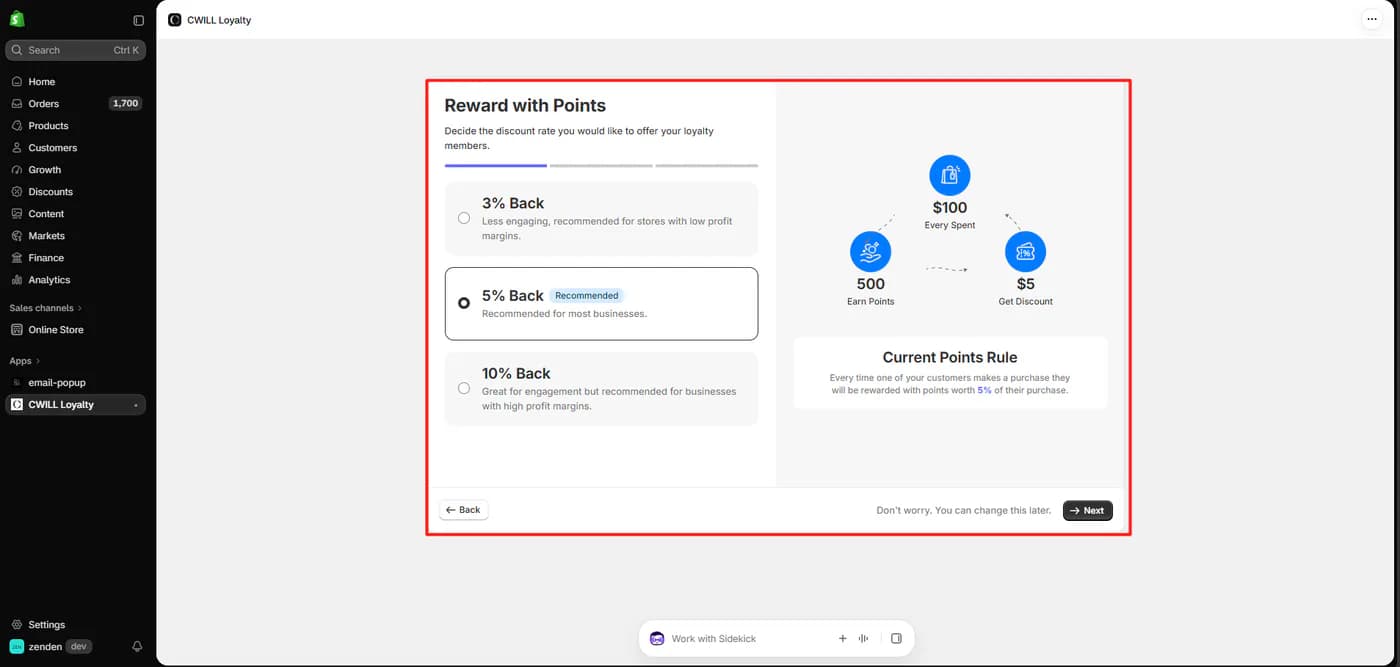
Task: Click the Reward with Points title
Action: coord(525,106)
